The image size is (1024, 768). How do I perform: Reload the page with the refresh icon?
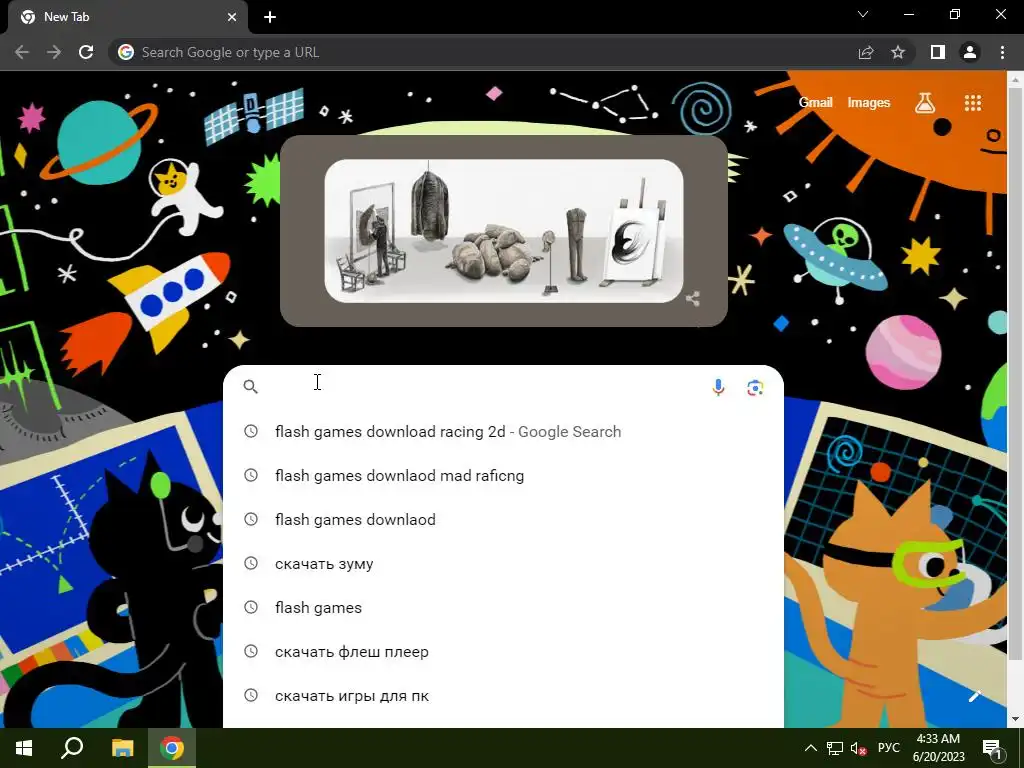[86, 52]
